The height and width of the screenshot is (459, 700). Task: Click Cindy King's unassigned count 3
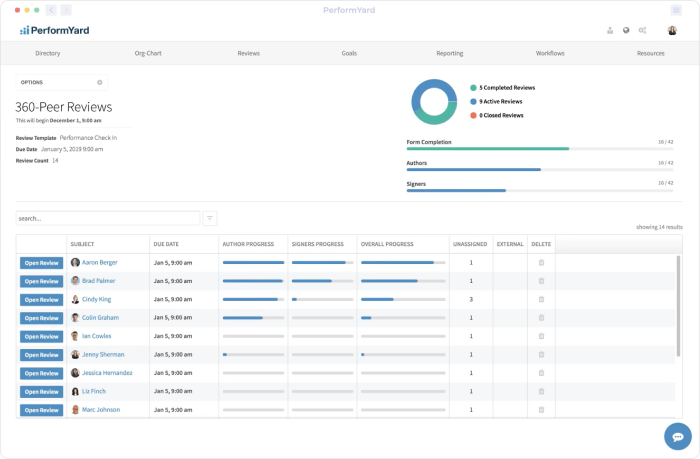point(471,299)
